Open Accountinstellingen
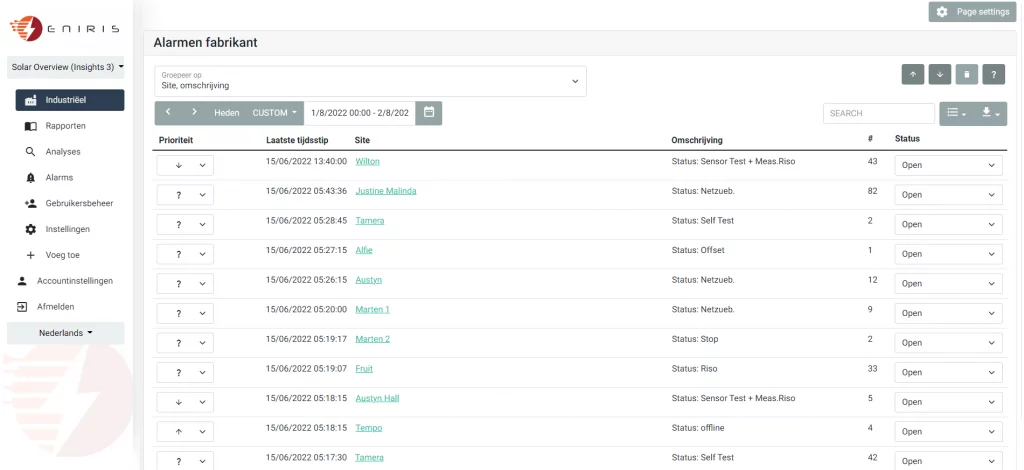 pyautogui.click(x=74, y=281)
